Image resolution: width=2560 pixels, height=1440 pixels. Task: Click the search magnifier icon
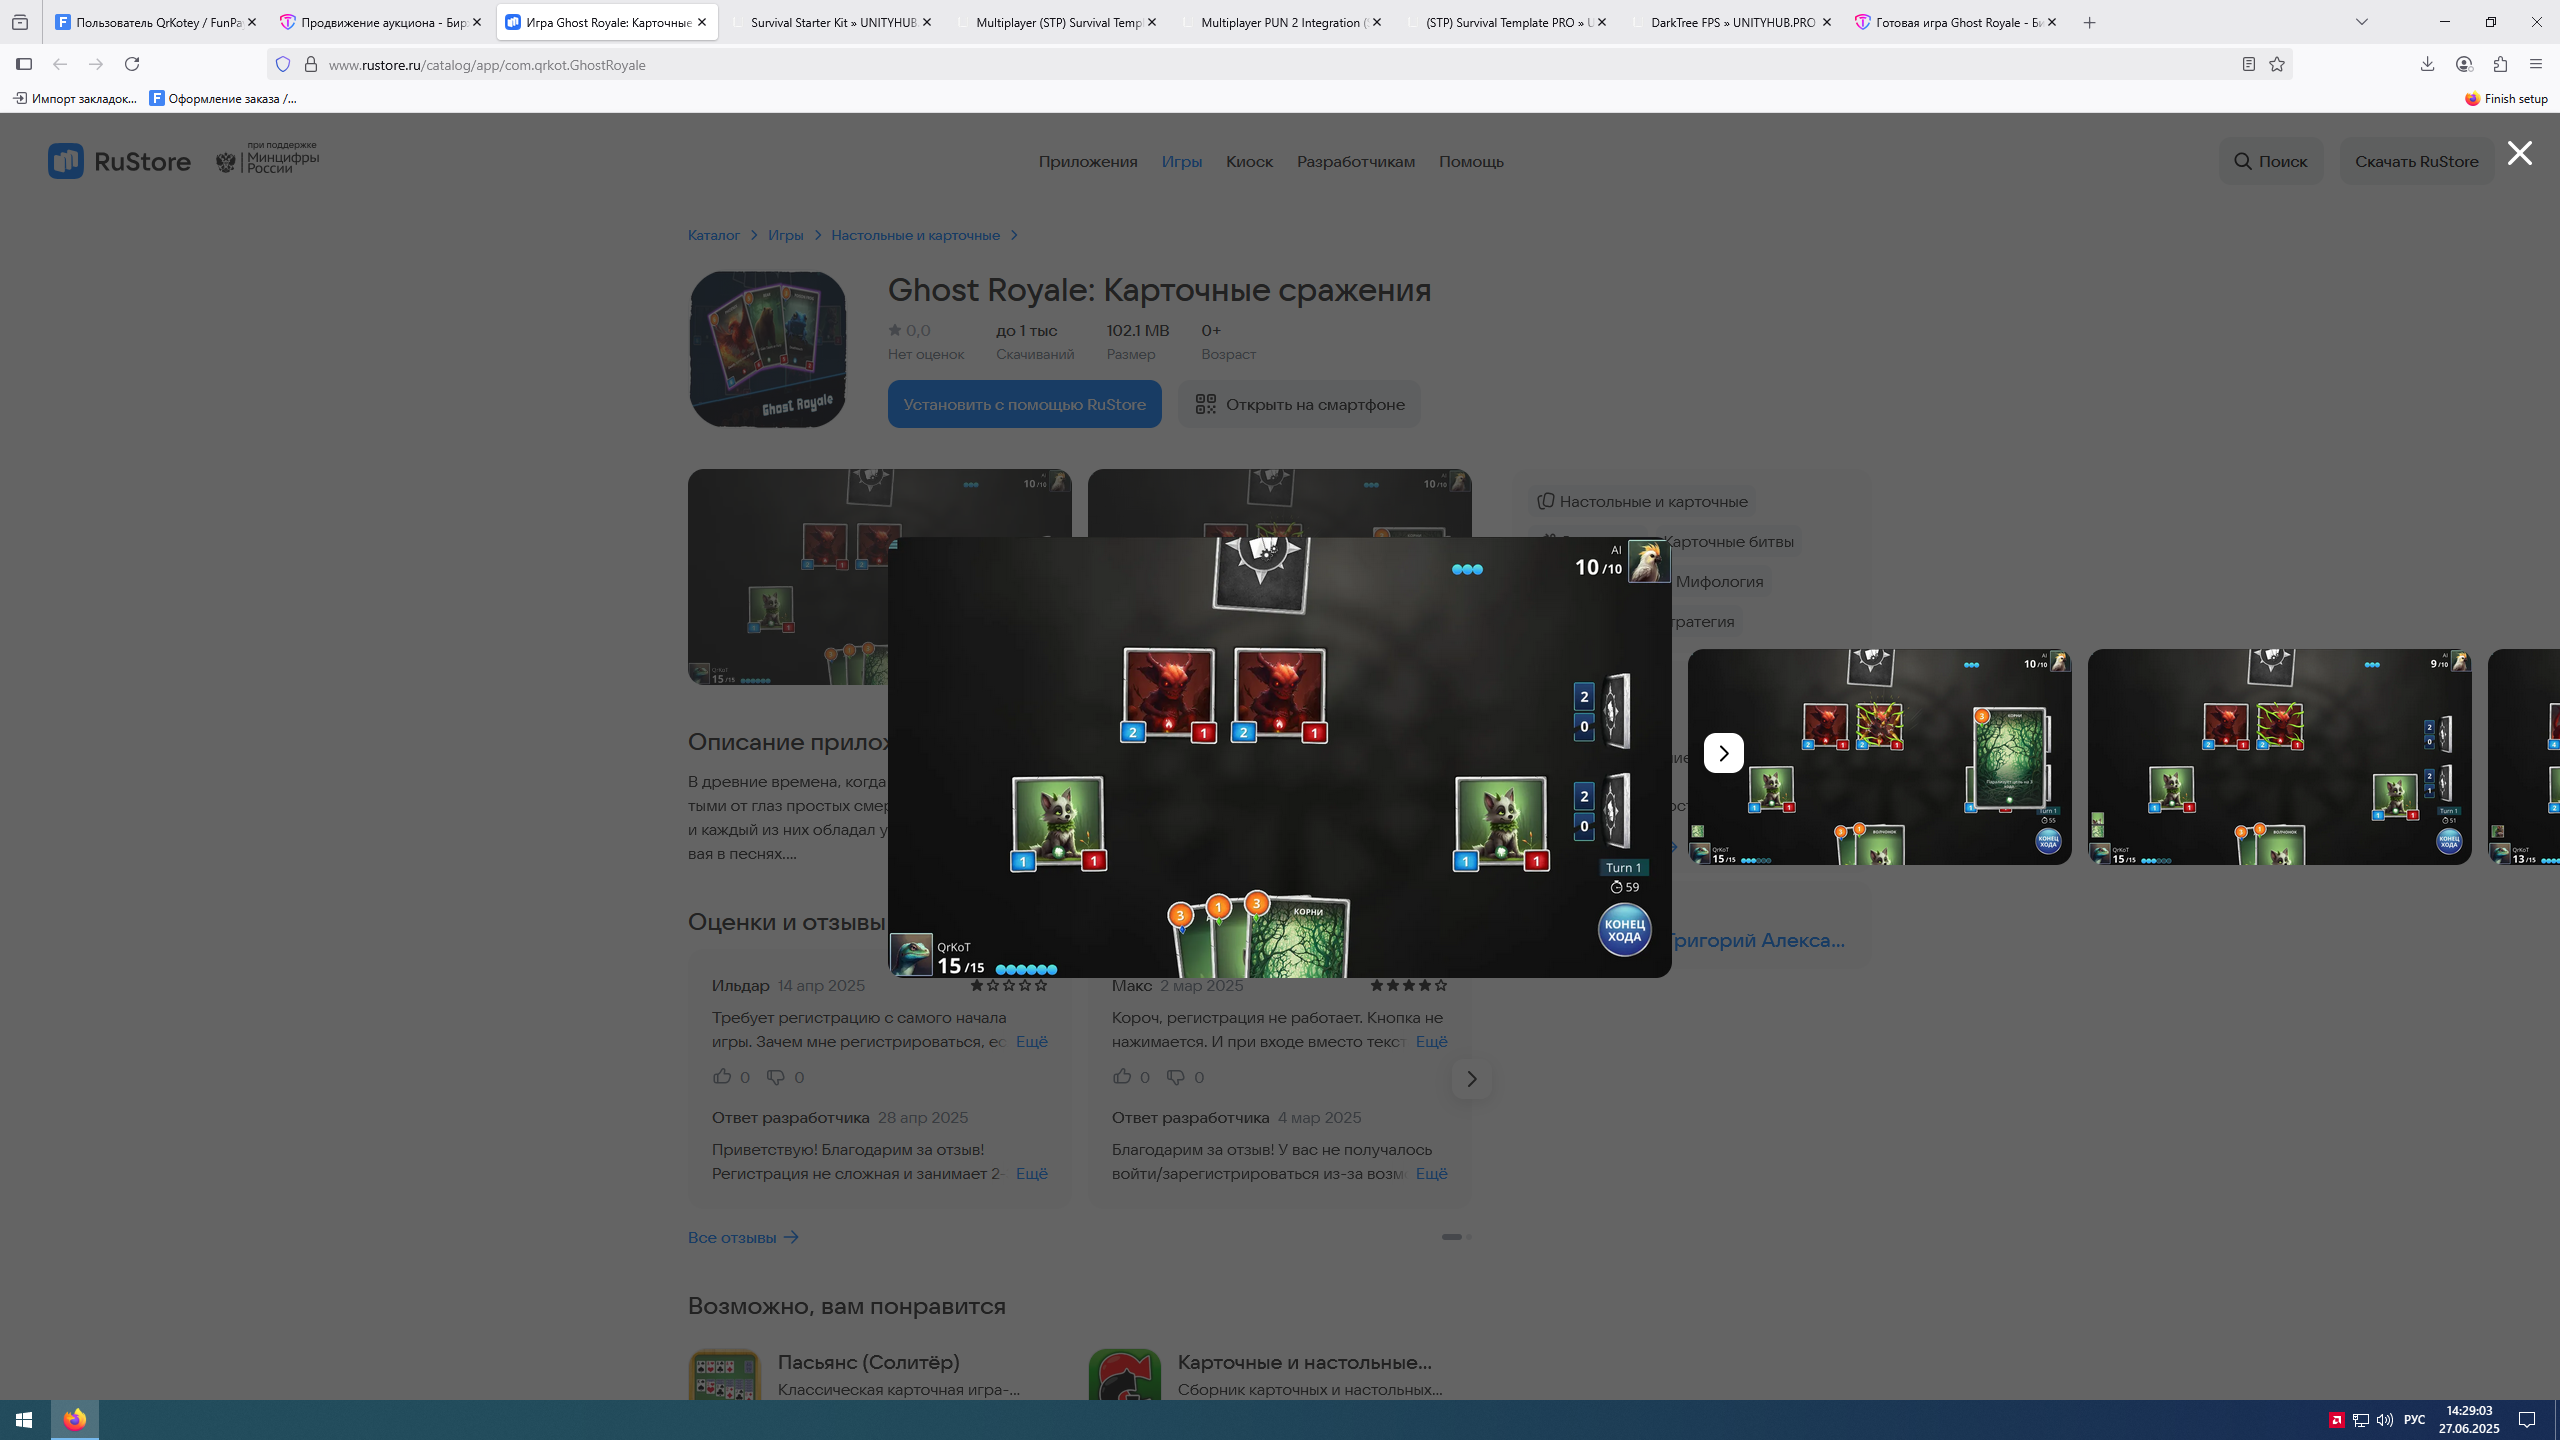(x=2243, y=161)
